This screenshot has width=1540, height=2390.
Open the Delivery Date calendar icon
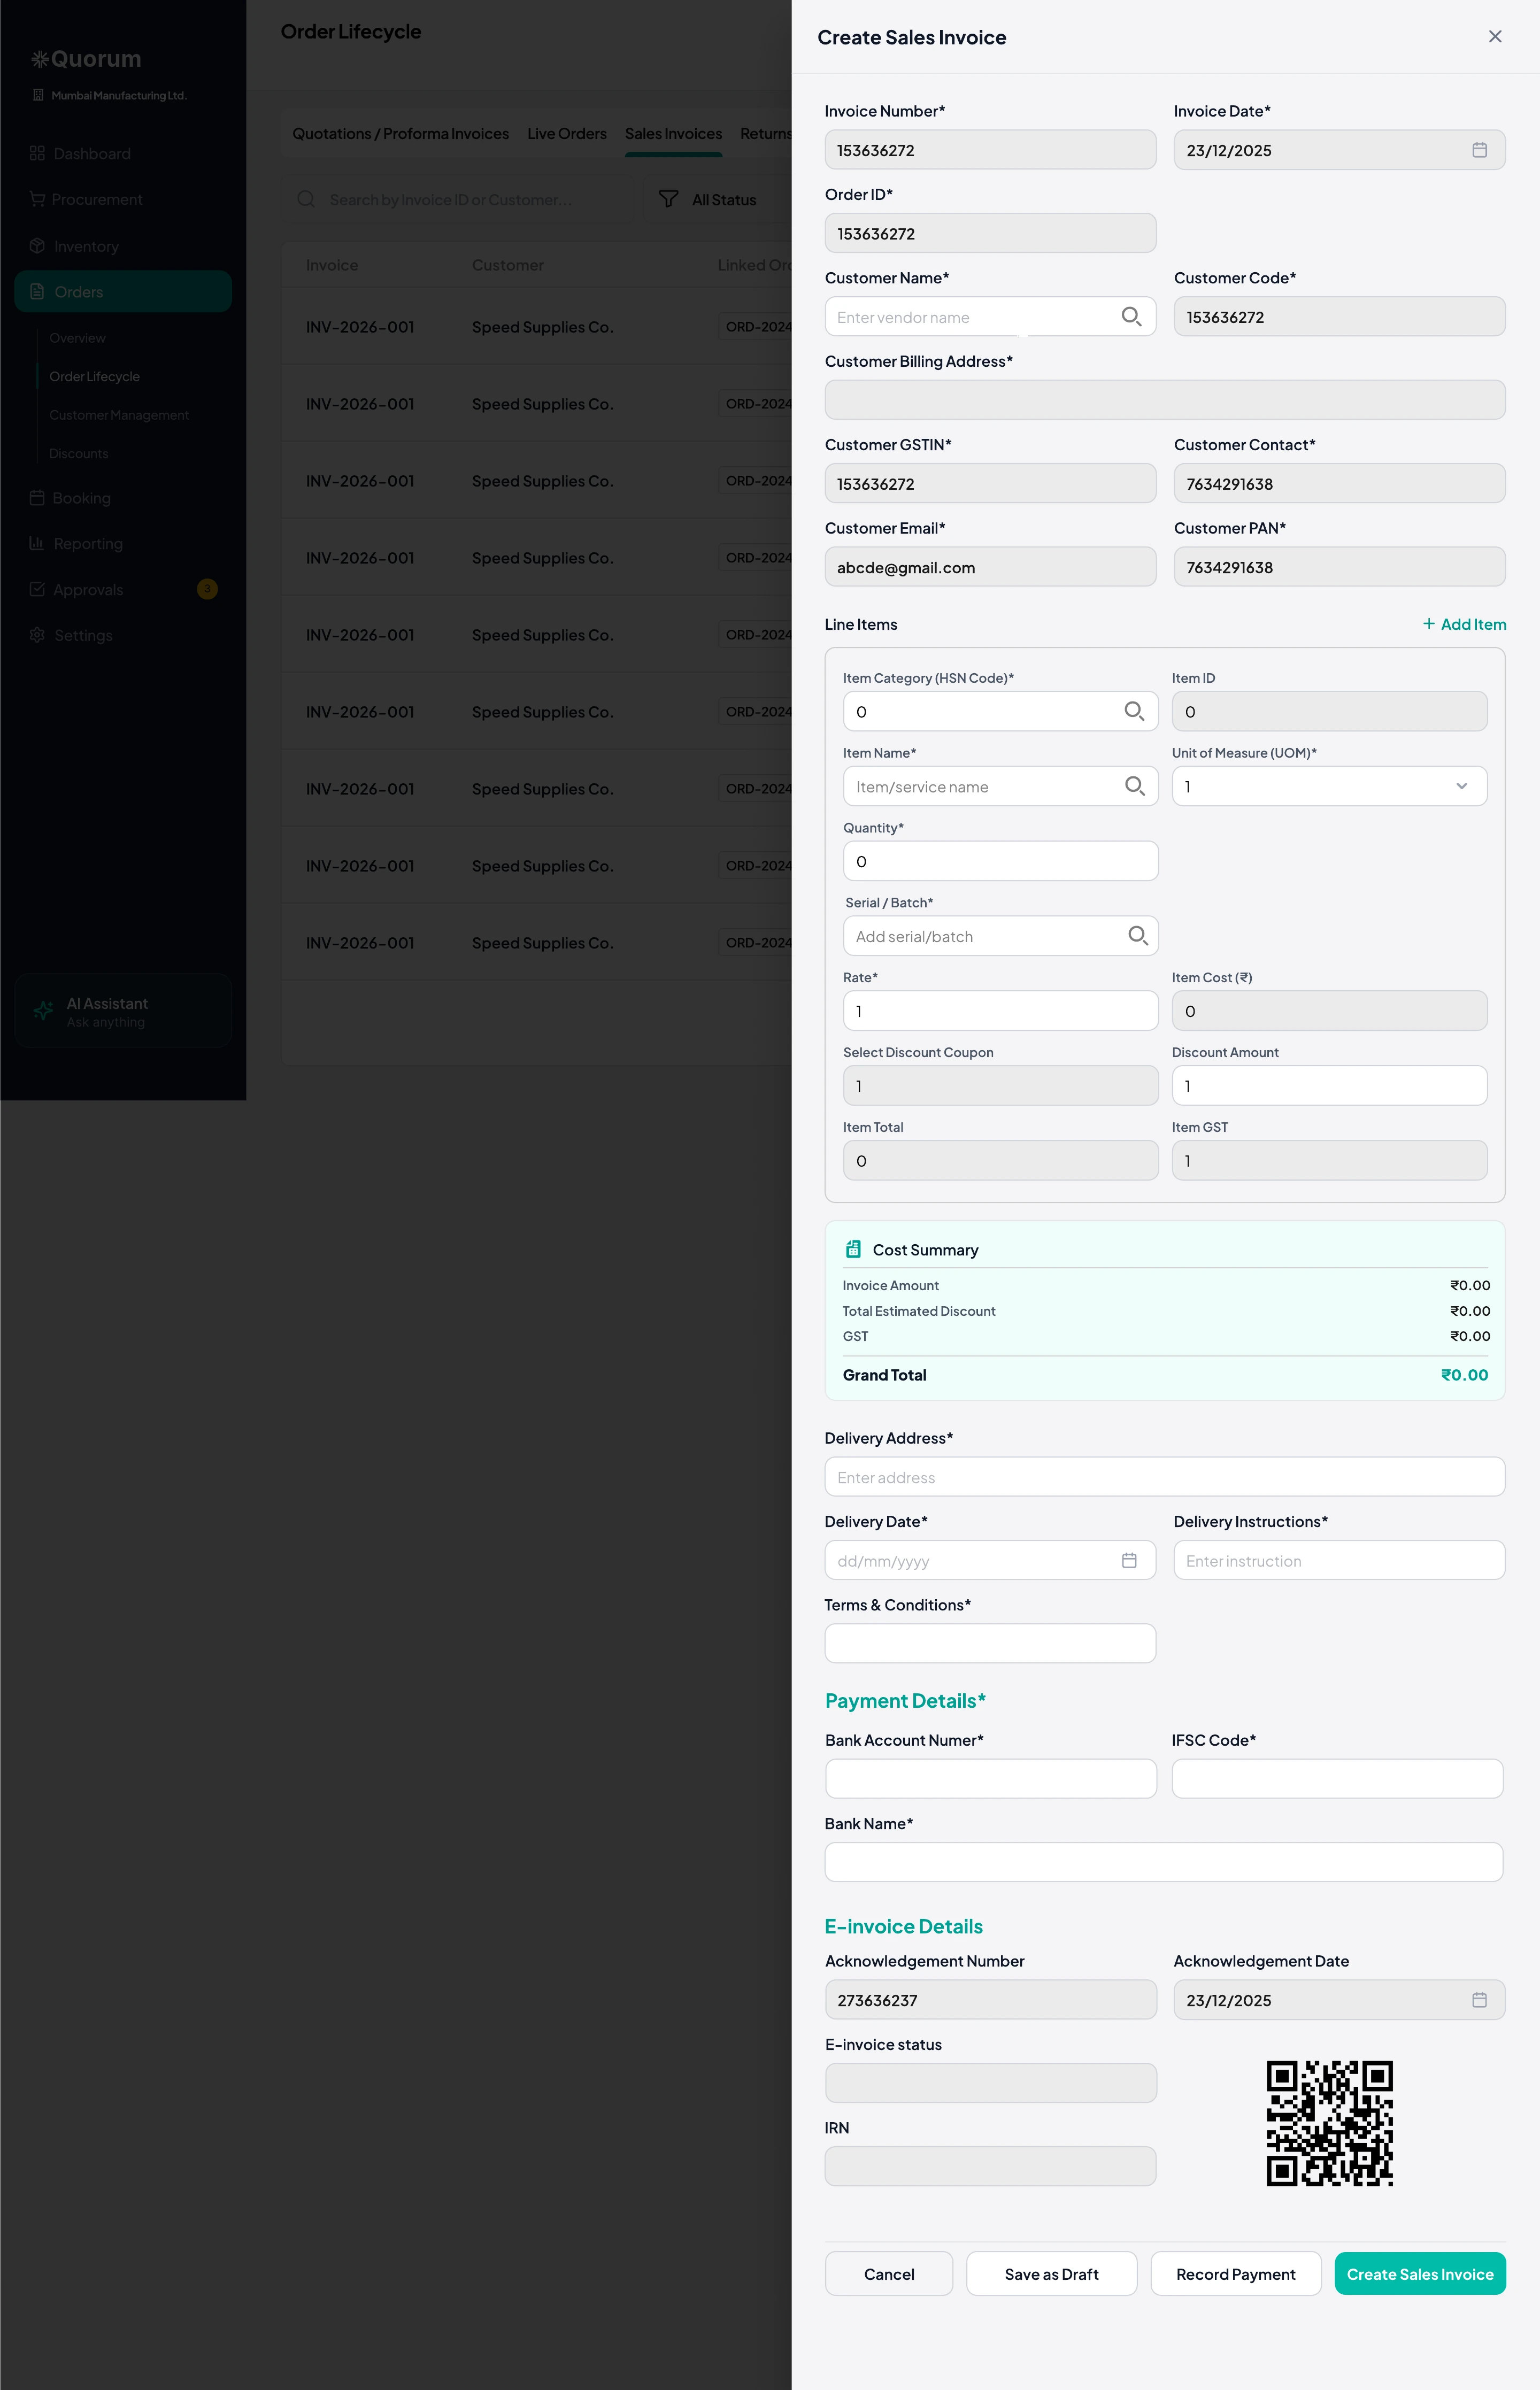pyautogui.click(x=1129, y=1560)
